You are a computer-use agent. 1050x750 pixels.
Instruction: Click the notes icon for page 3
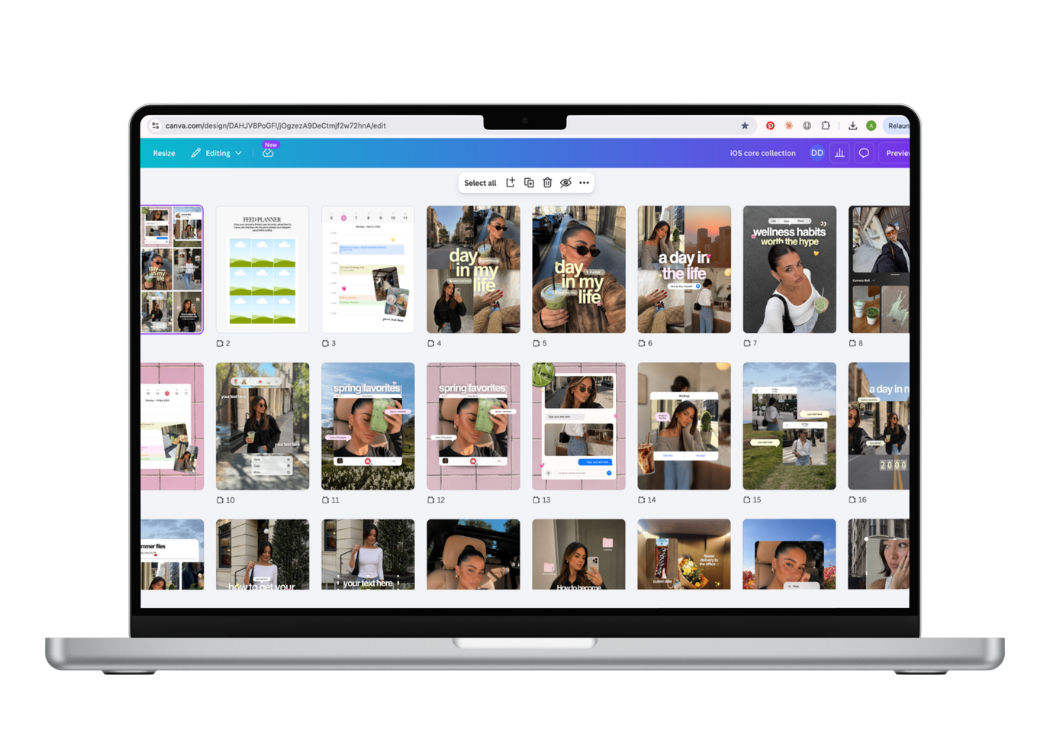click(x=325, y=344)
